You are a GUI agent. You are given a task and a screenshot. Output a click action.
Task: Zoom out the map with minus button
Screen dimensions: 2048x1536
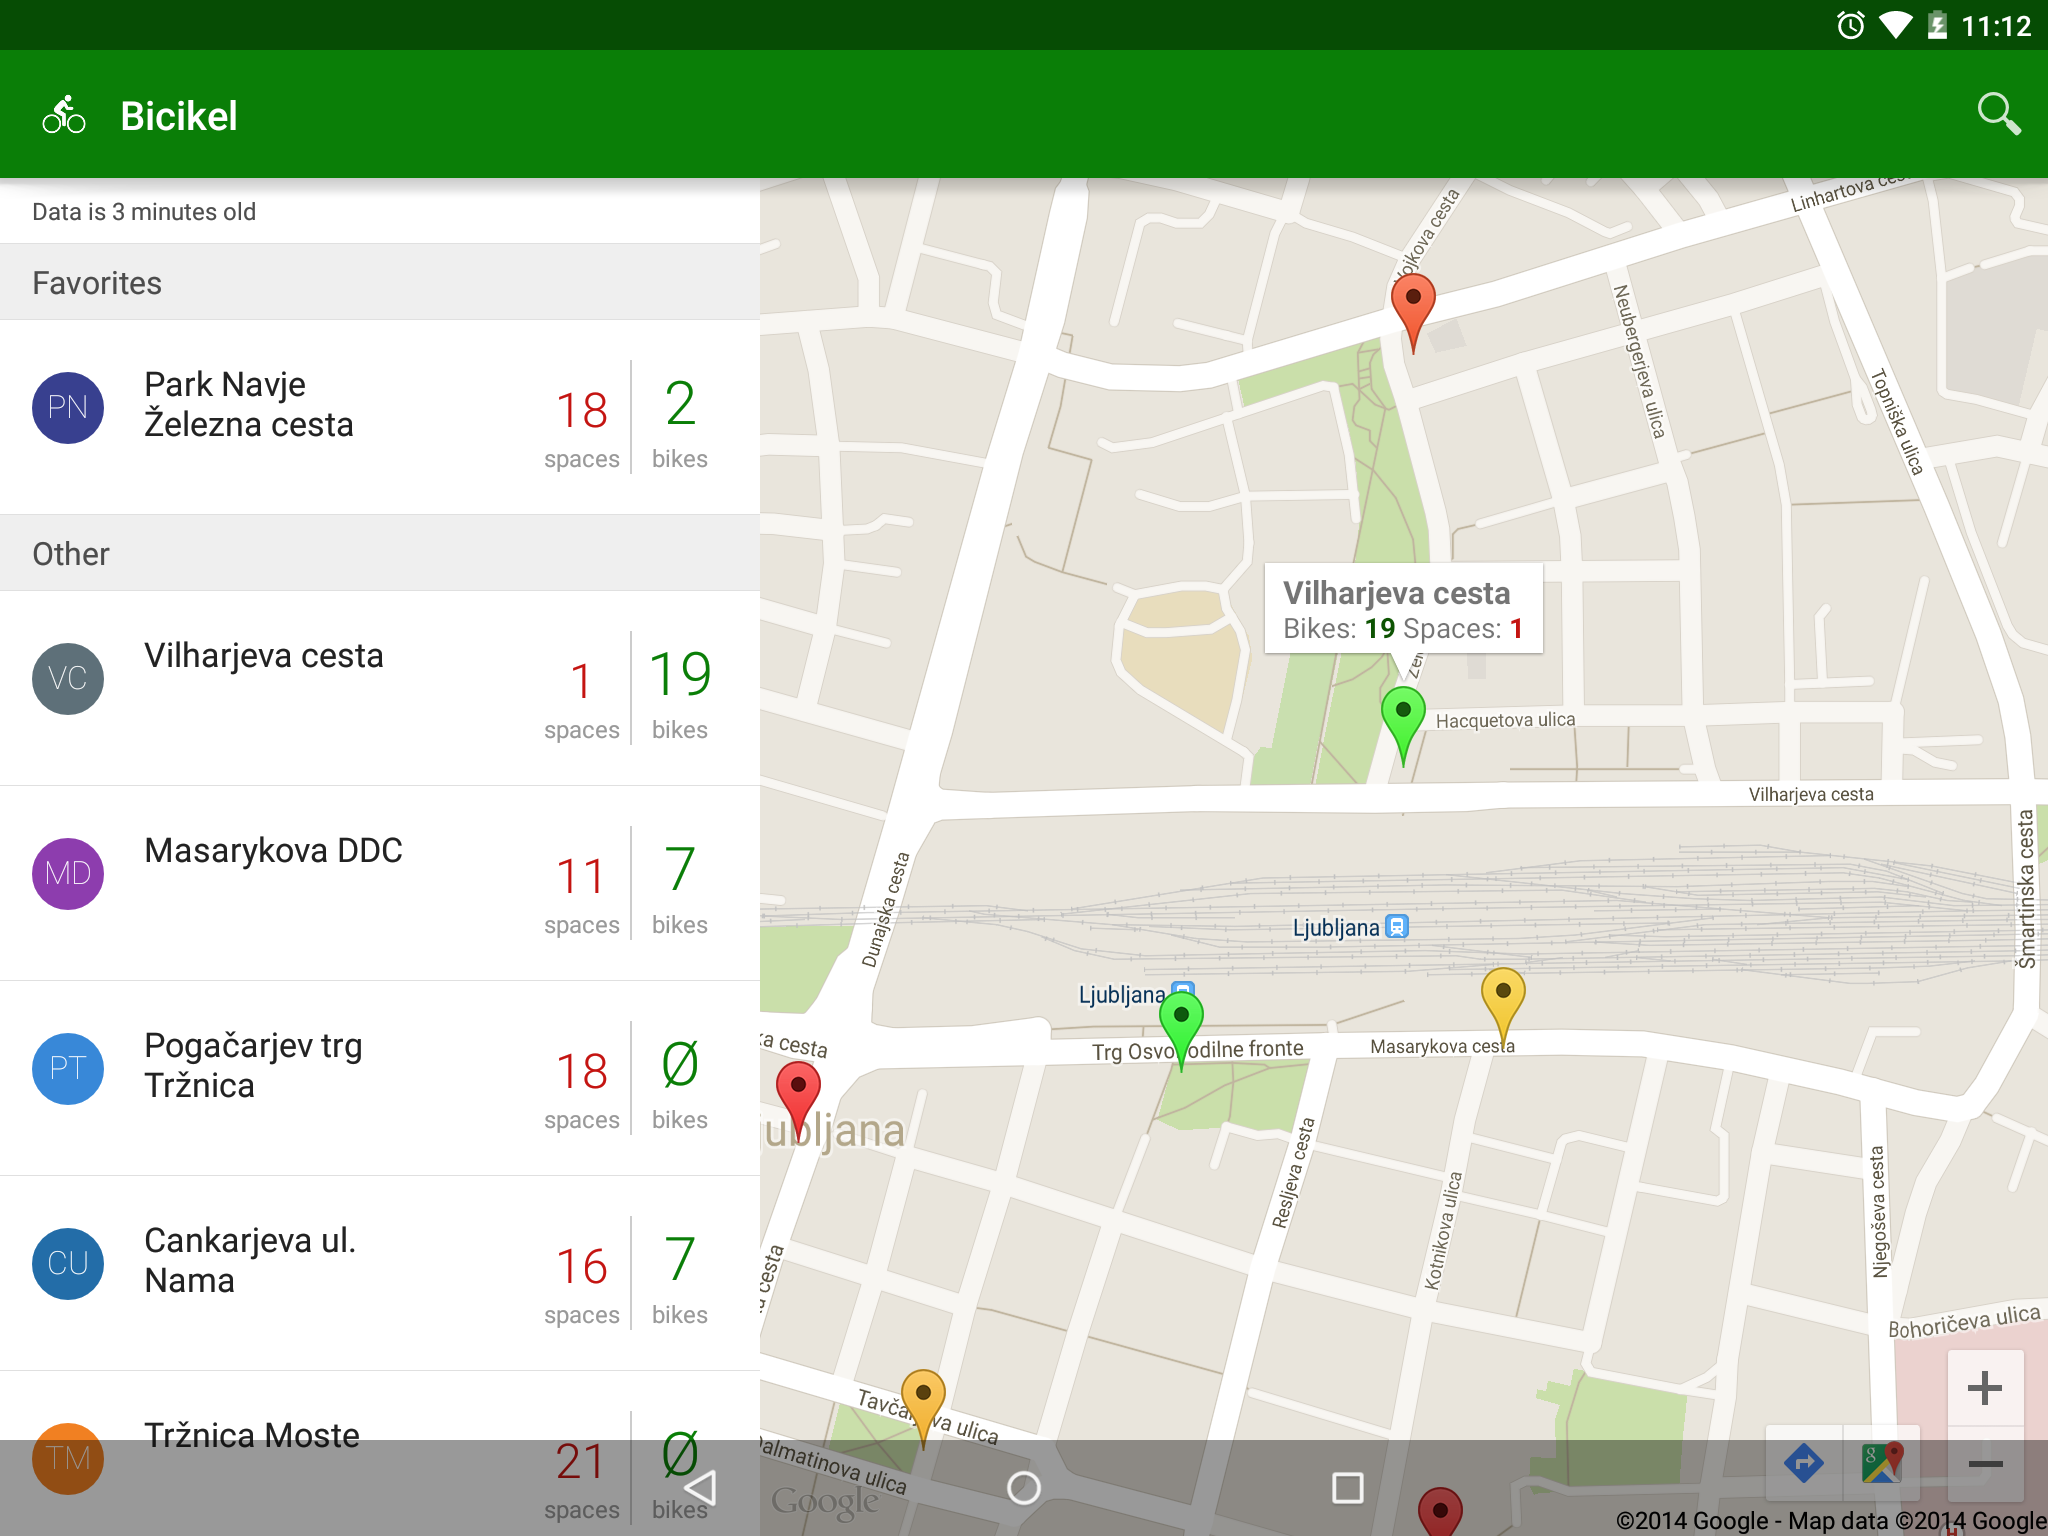pos(1984,1465)
